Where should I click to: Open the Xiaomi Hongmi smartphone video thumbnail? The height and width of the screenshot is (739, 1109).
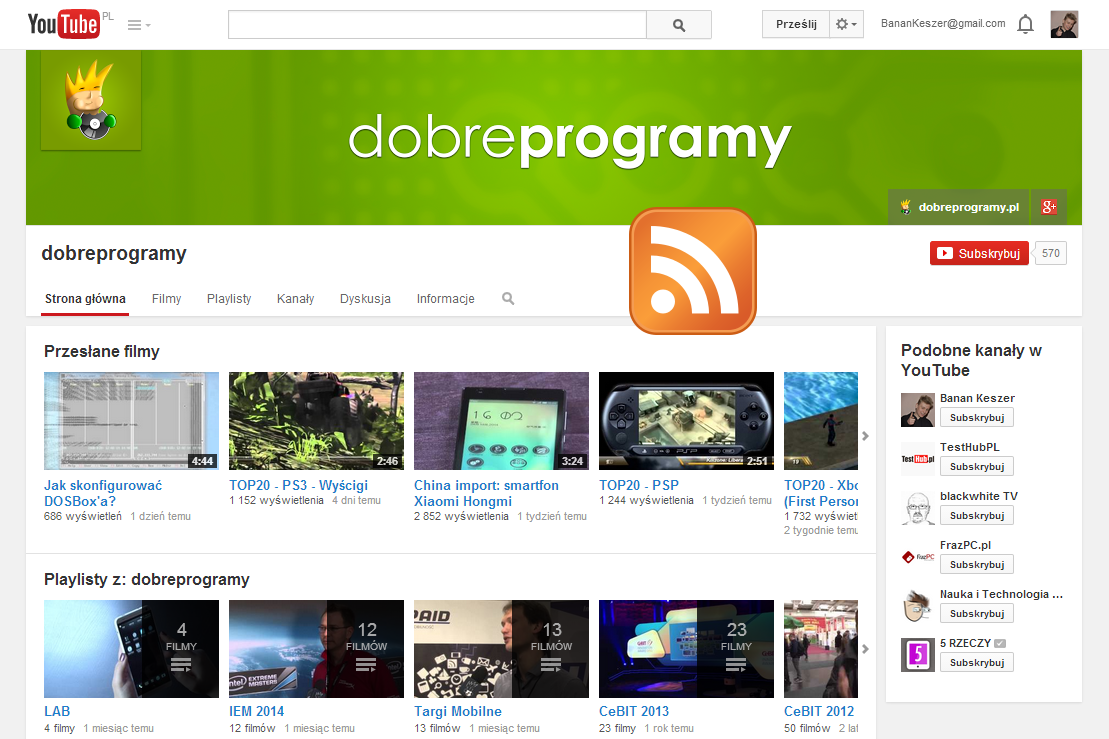(501, 421)
